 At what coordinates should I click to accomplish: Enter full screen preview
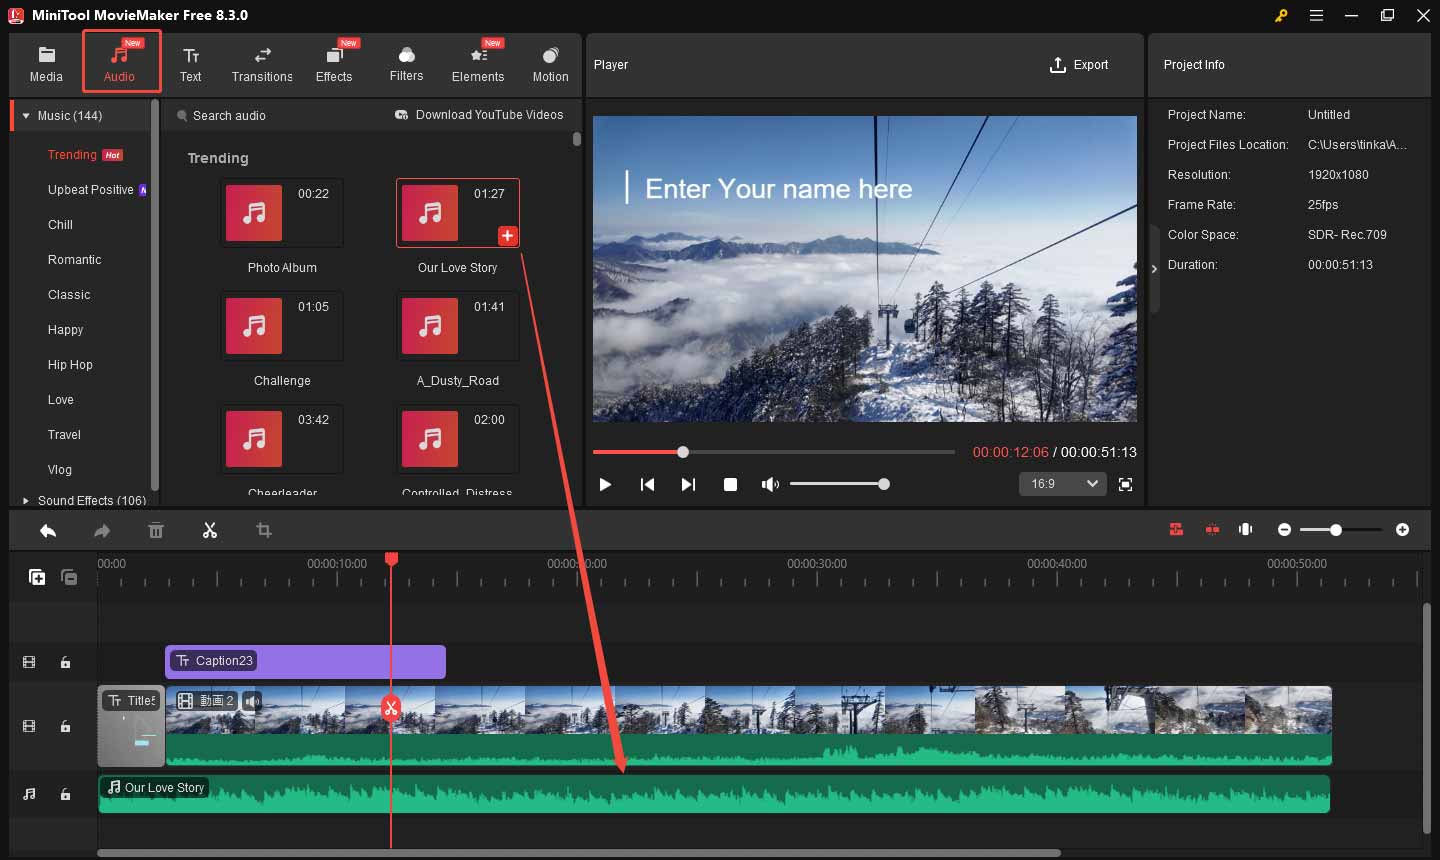coord(1126,484)
